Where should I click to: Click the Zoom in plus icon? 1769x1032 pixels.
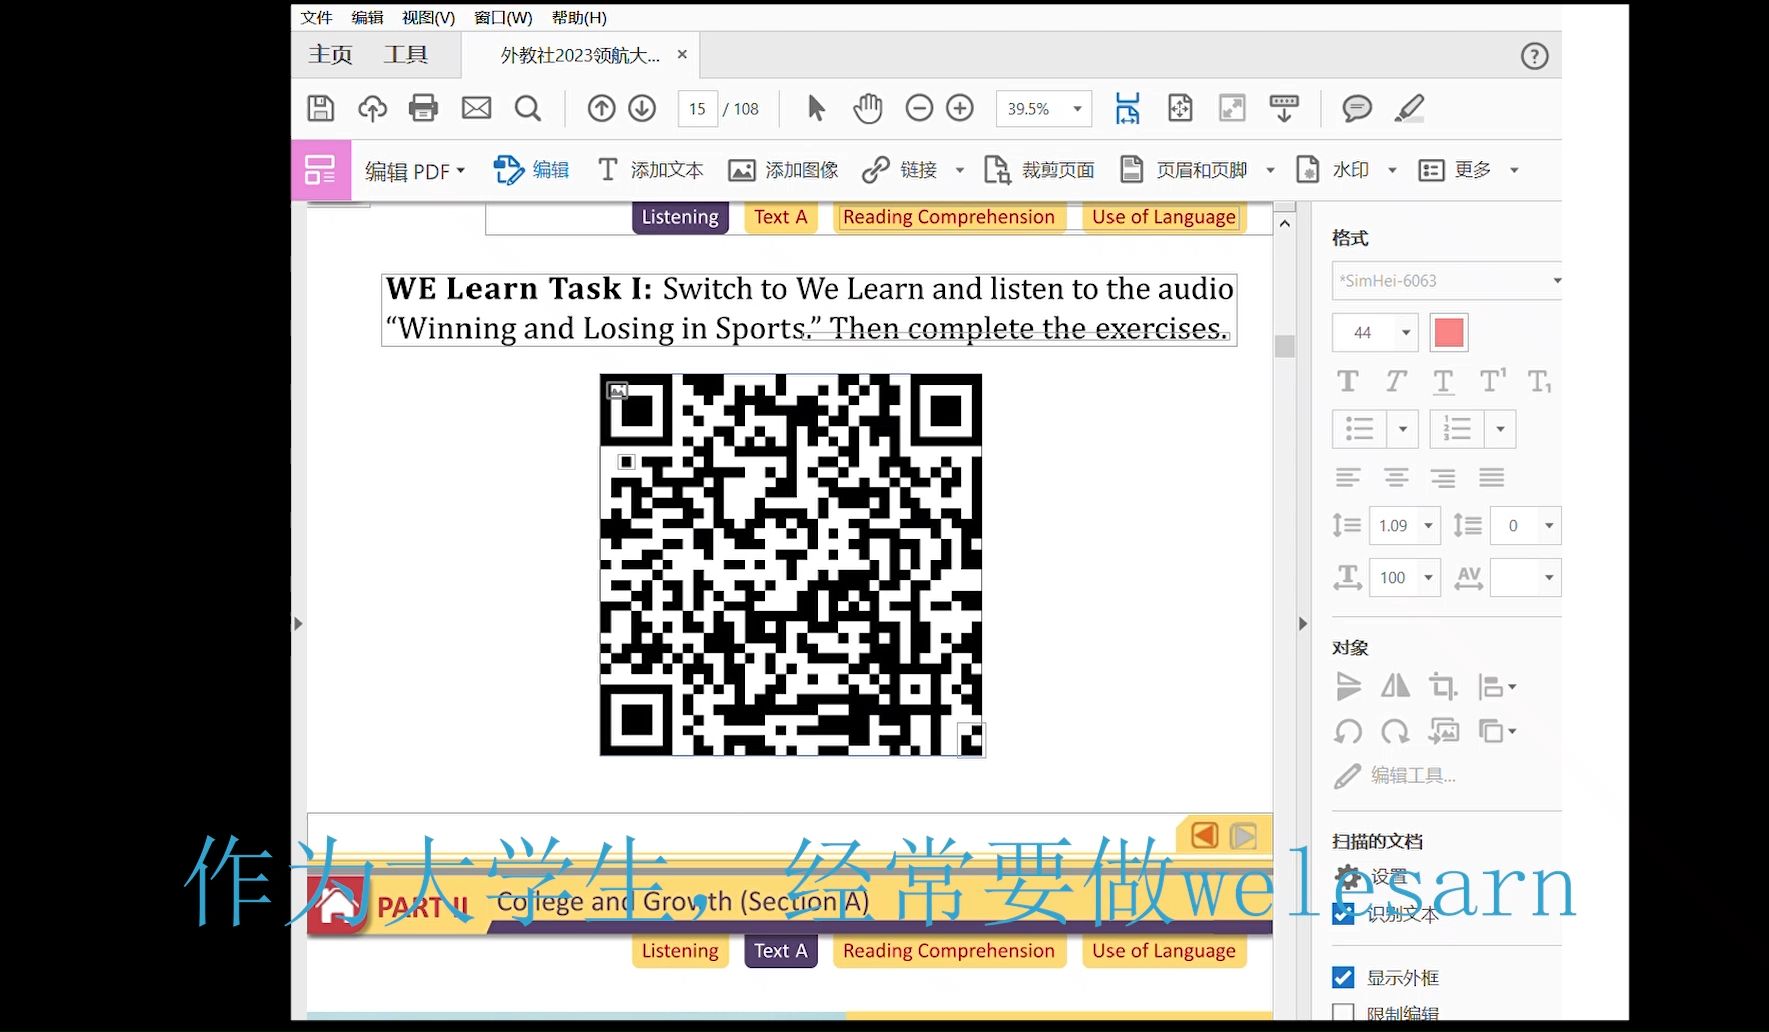(960, 108)
